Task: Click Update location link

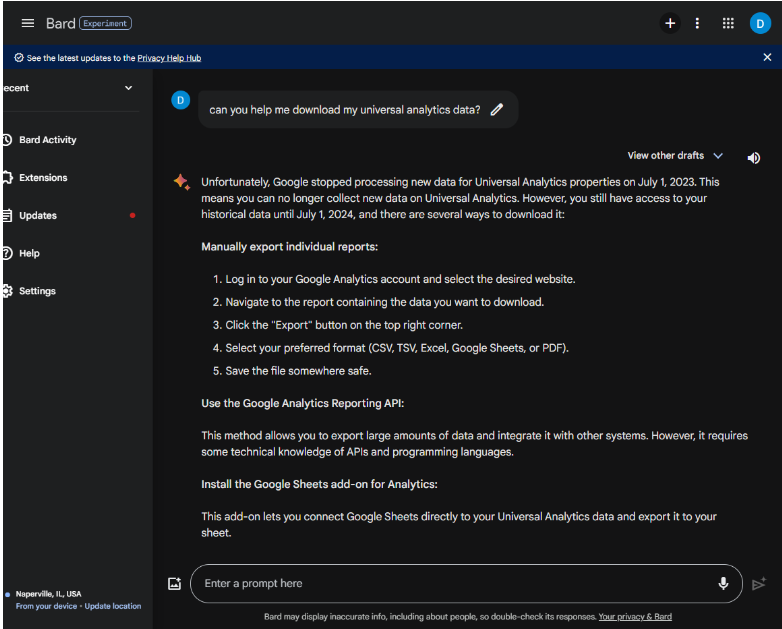Action: (x=113, y=606)
